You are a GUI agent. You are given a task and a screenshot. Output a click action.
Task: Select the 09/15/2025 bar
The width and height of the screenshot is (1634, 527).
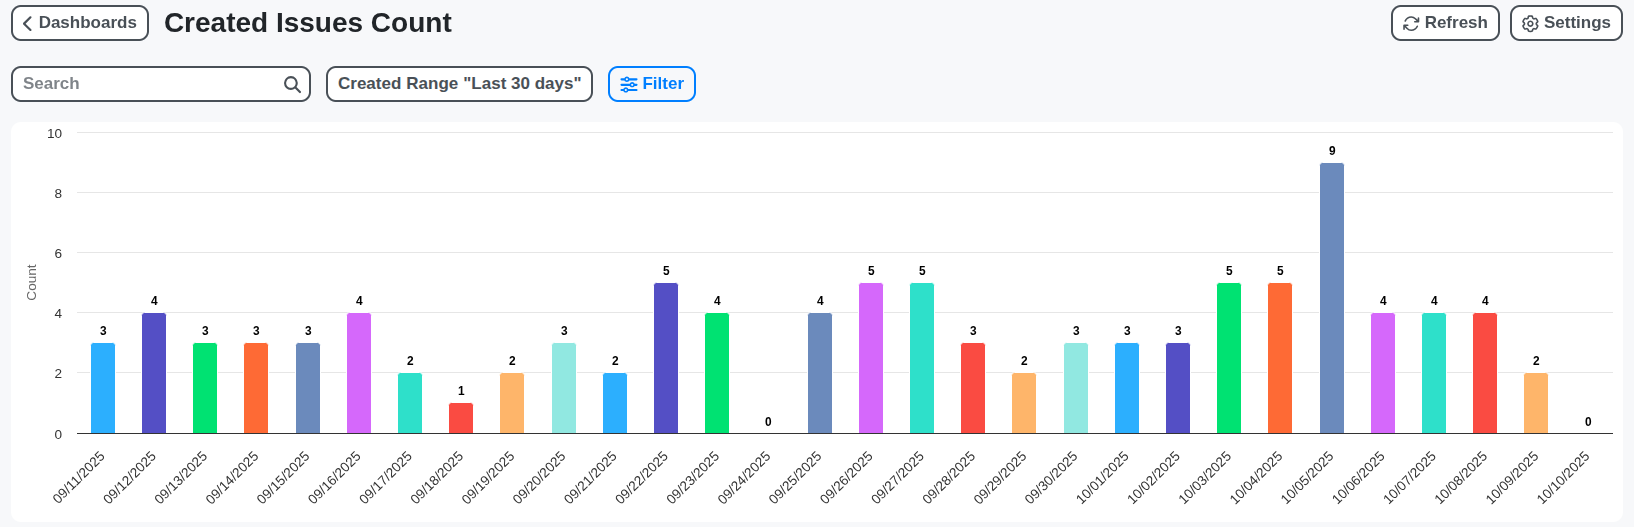pos(308,388)
